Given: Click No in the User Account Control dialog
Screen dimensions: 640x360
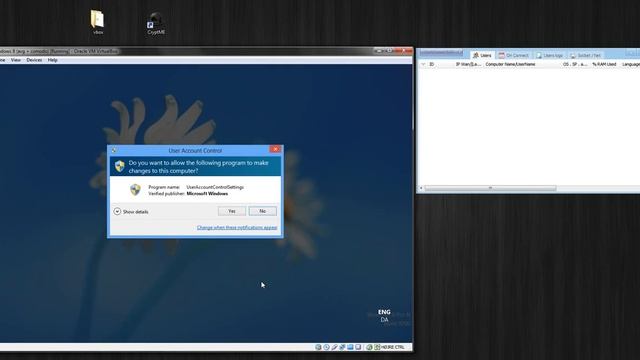Looking at the screenshot, I should 262,211.
